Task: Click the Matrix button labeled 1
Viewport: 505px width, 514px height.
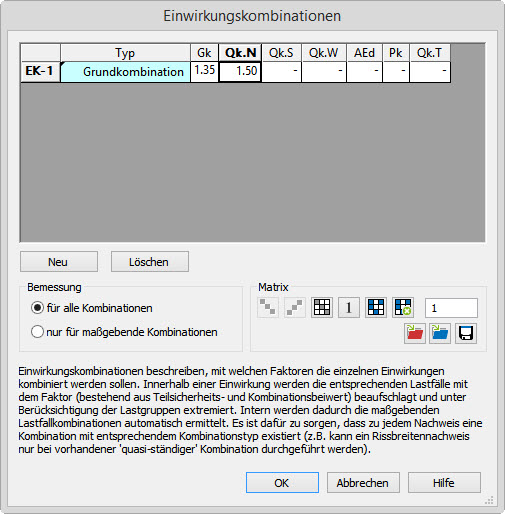Action: pyautogui.click(x=349, y=307)
